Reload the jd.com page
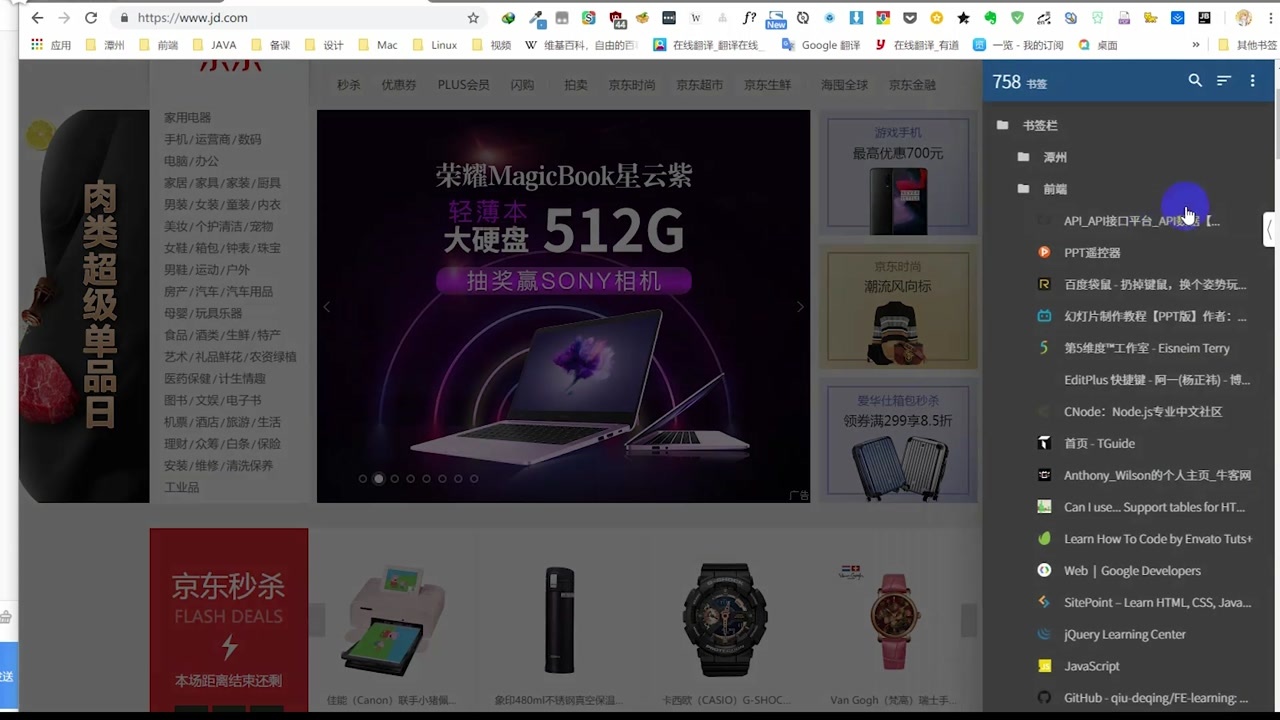This screenshot has width=1280, height=720. (x=91, y=18)
